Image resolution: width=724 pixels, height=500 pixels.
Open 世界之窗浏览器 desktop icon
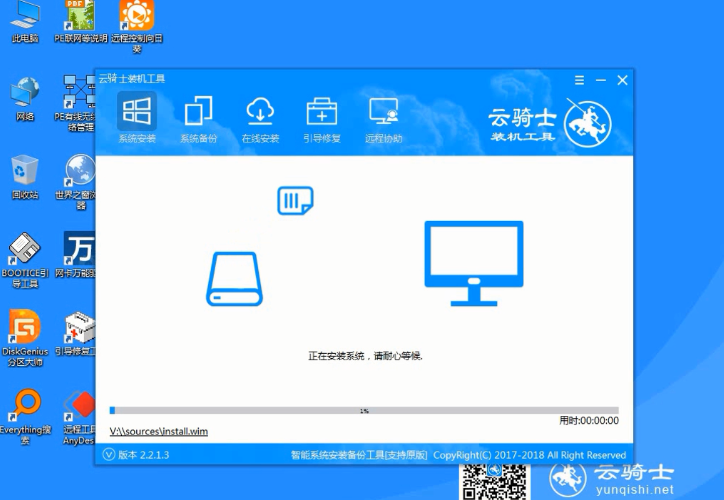click(x=76, y=182)
